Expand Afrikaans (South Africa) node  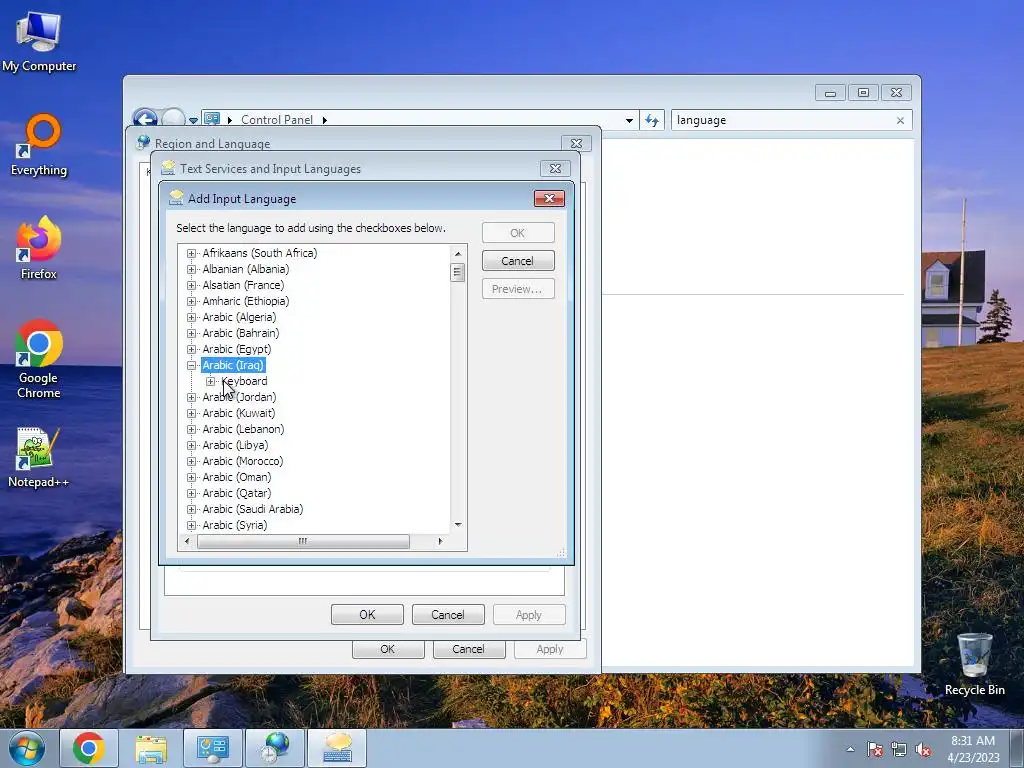coord(191,253)
